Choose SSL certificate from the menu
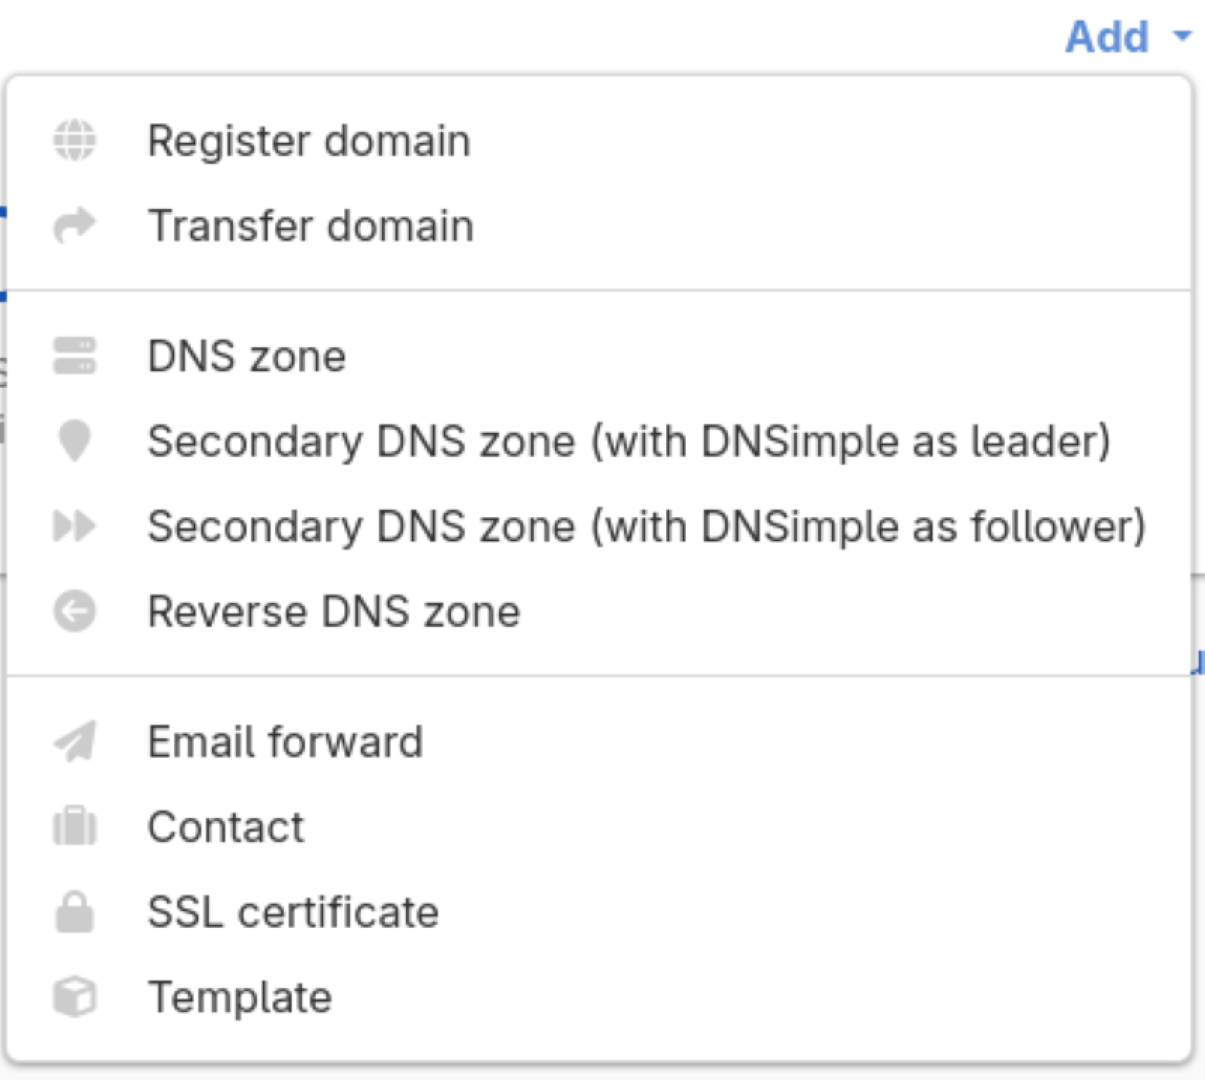The image size is (1205, 1080). 293,911
